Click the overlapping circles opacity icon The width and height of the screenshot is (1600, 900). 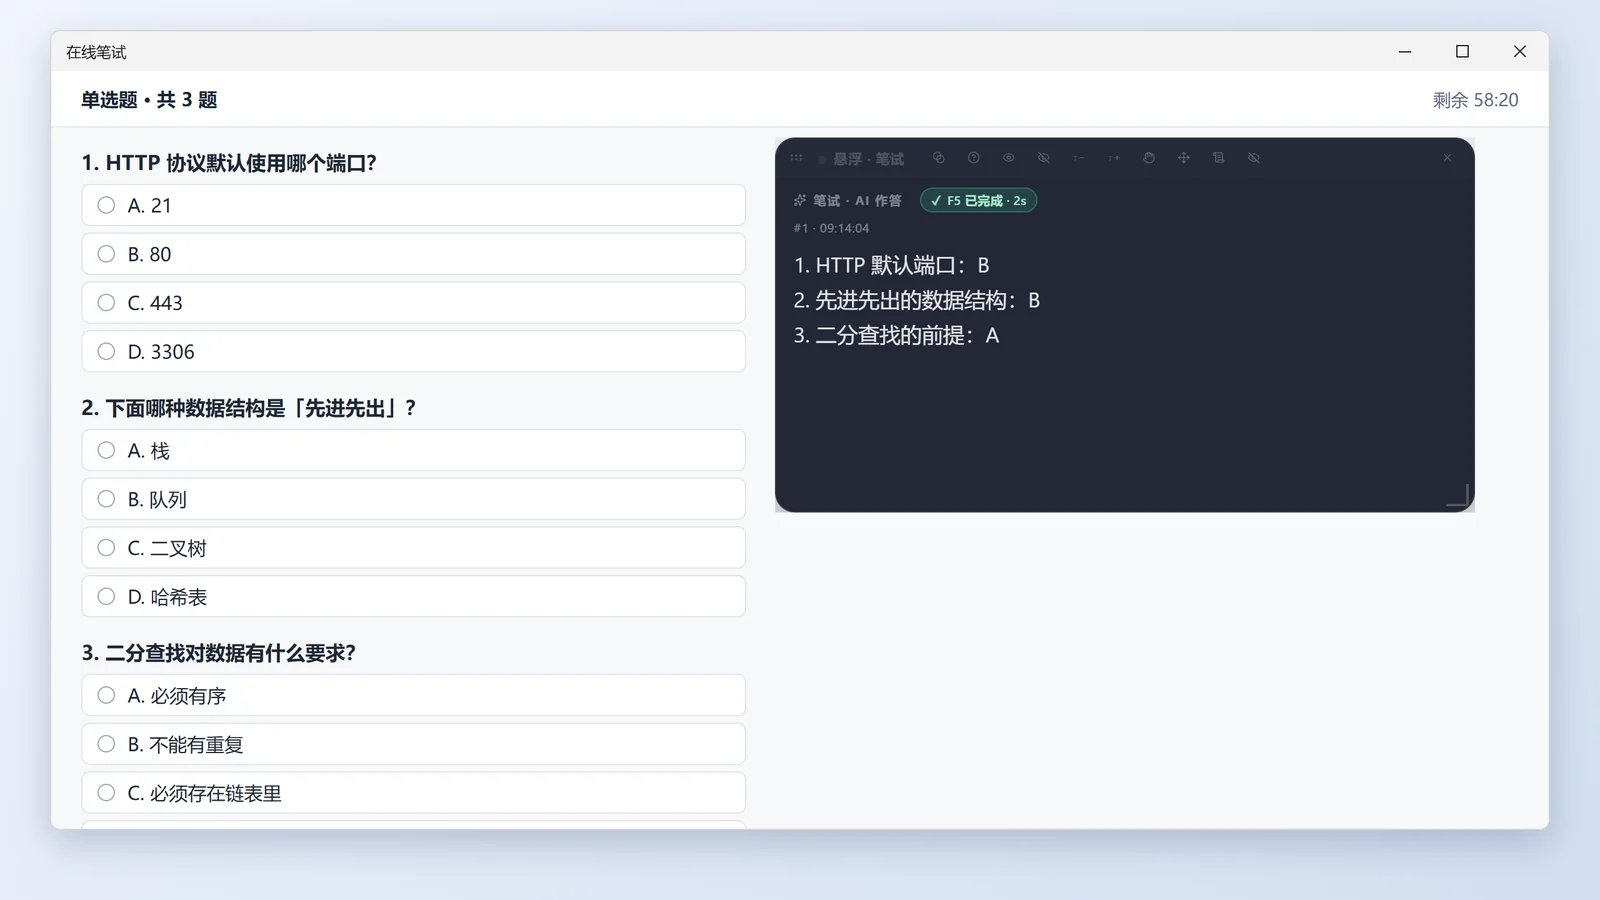click(x=938, y=158)
